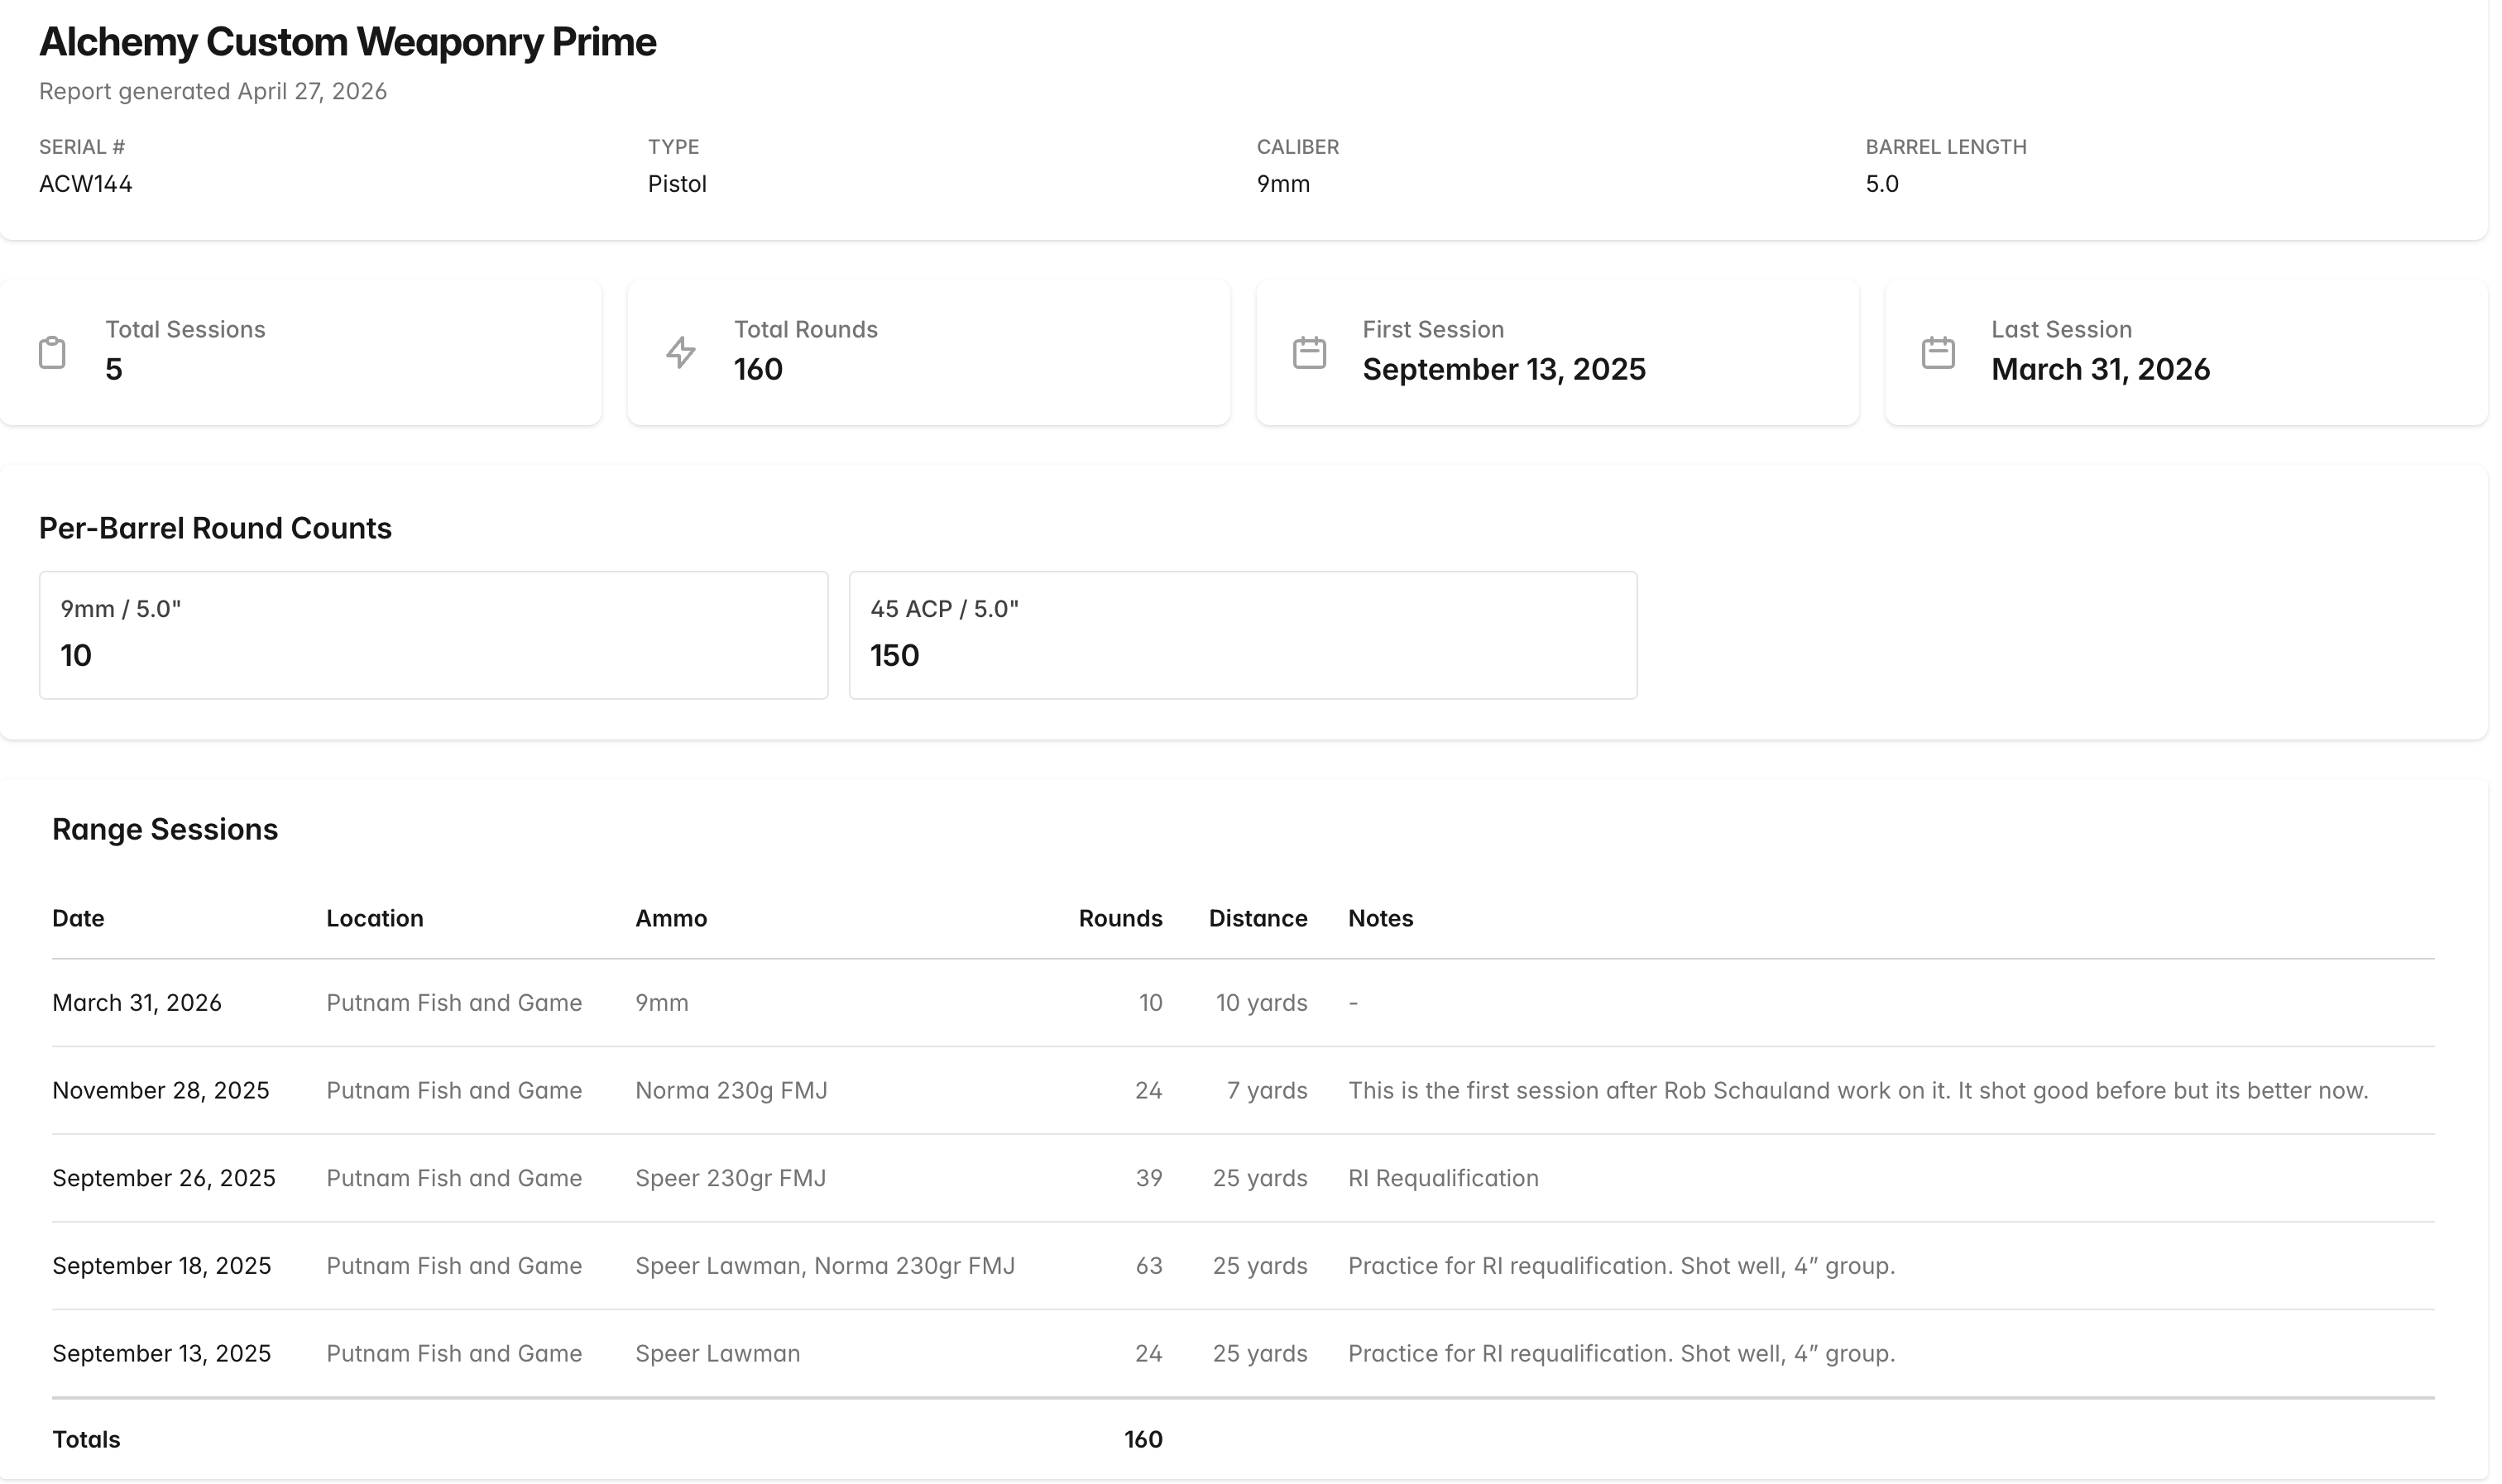
Task: Click the Speer Lawman ammo cell in September 13 row
Action: click(718, 1354)
